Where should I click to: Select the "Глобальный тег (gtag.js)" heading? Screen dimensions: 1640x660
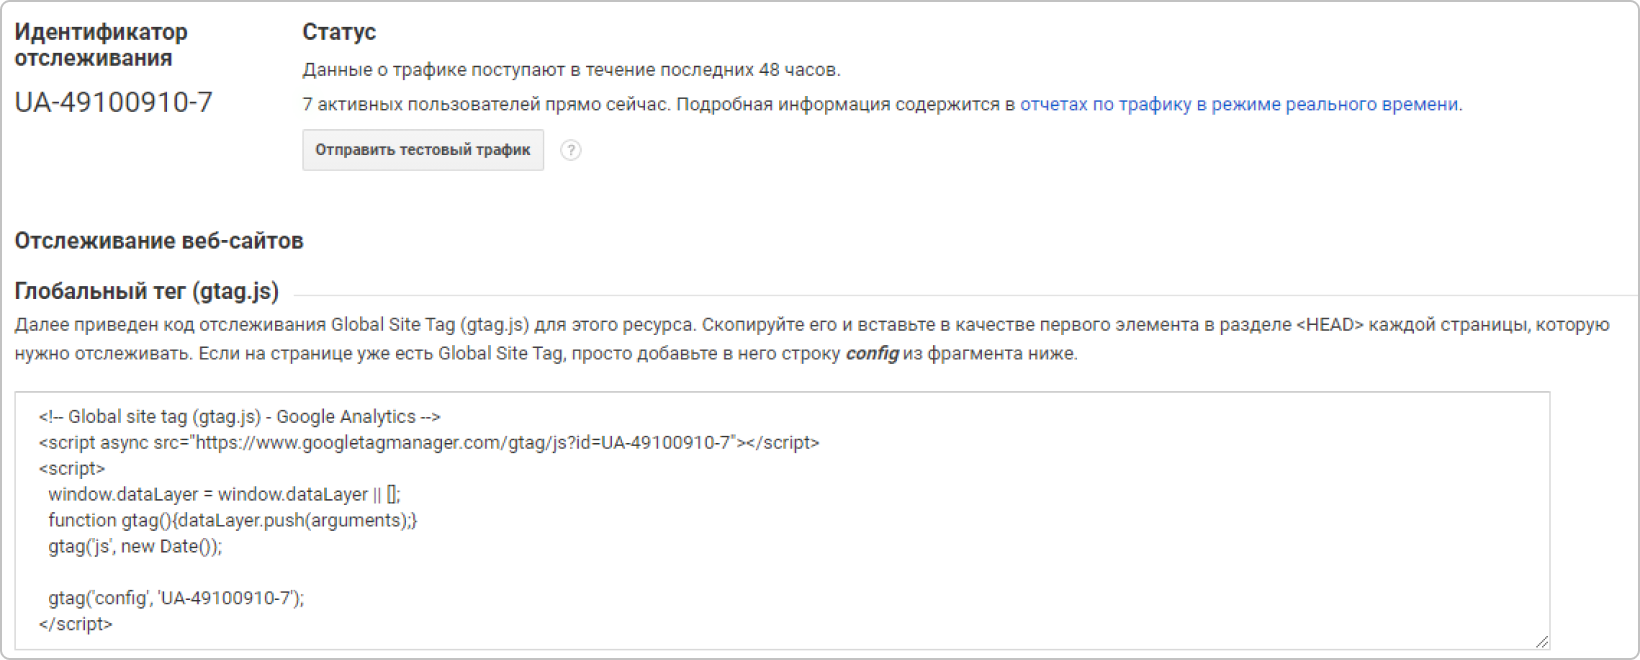pos(147,291)
